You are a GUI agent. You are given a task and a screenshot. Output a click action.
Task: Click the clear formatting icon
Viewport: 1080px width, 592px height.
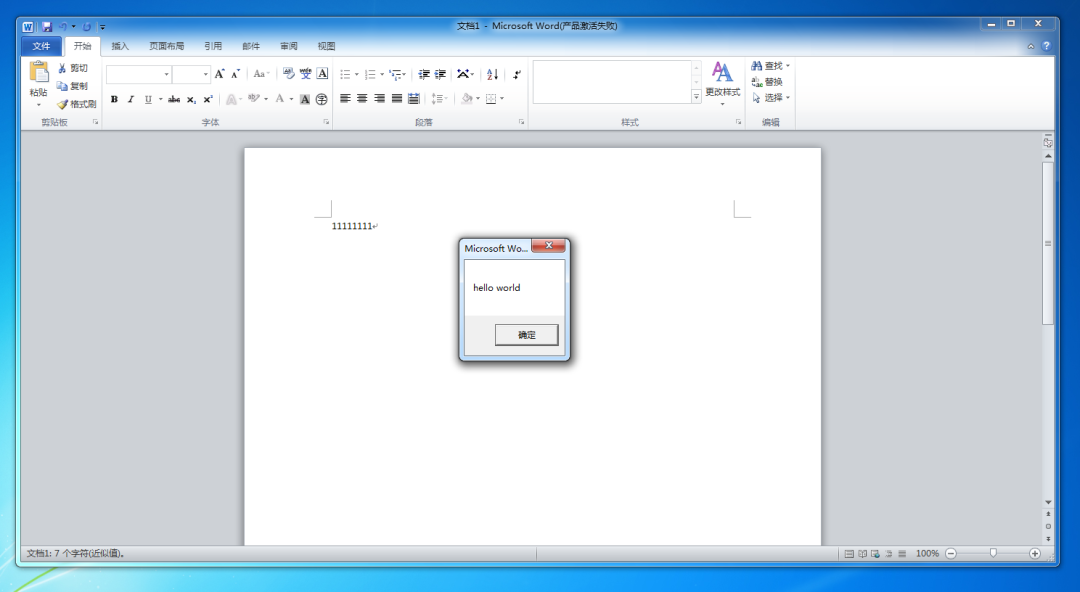click(289, 74)
